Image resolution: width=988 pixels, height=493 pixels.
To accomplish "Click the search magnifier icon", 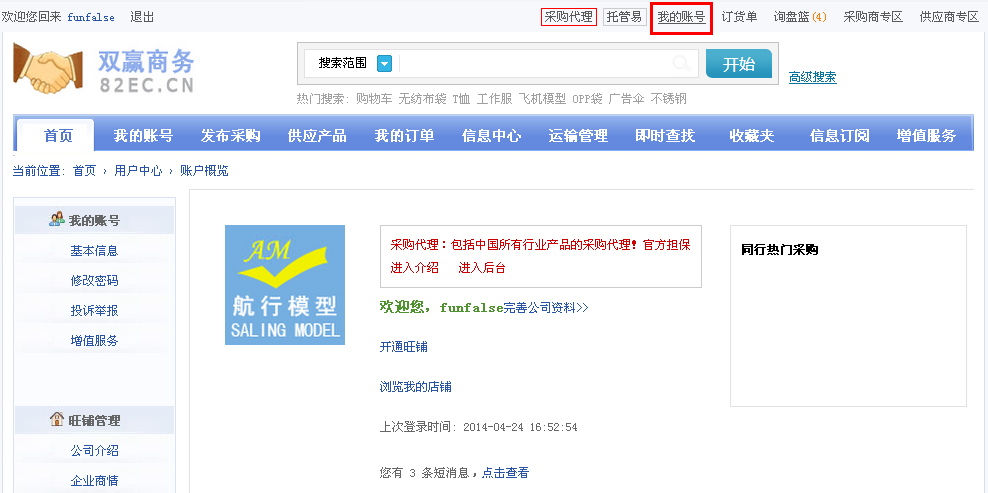I will 681,64.
